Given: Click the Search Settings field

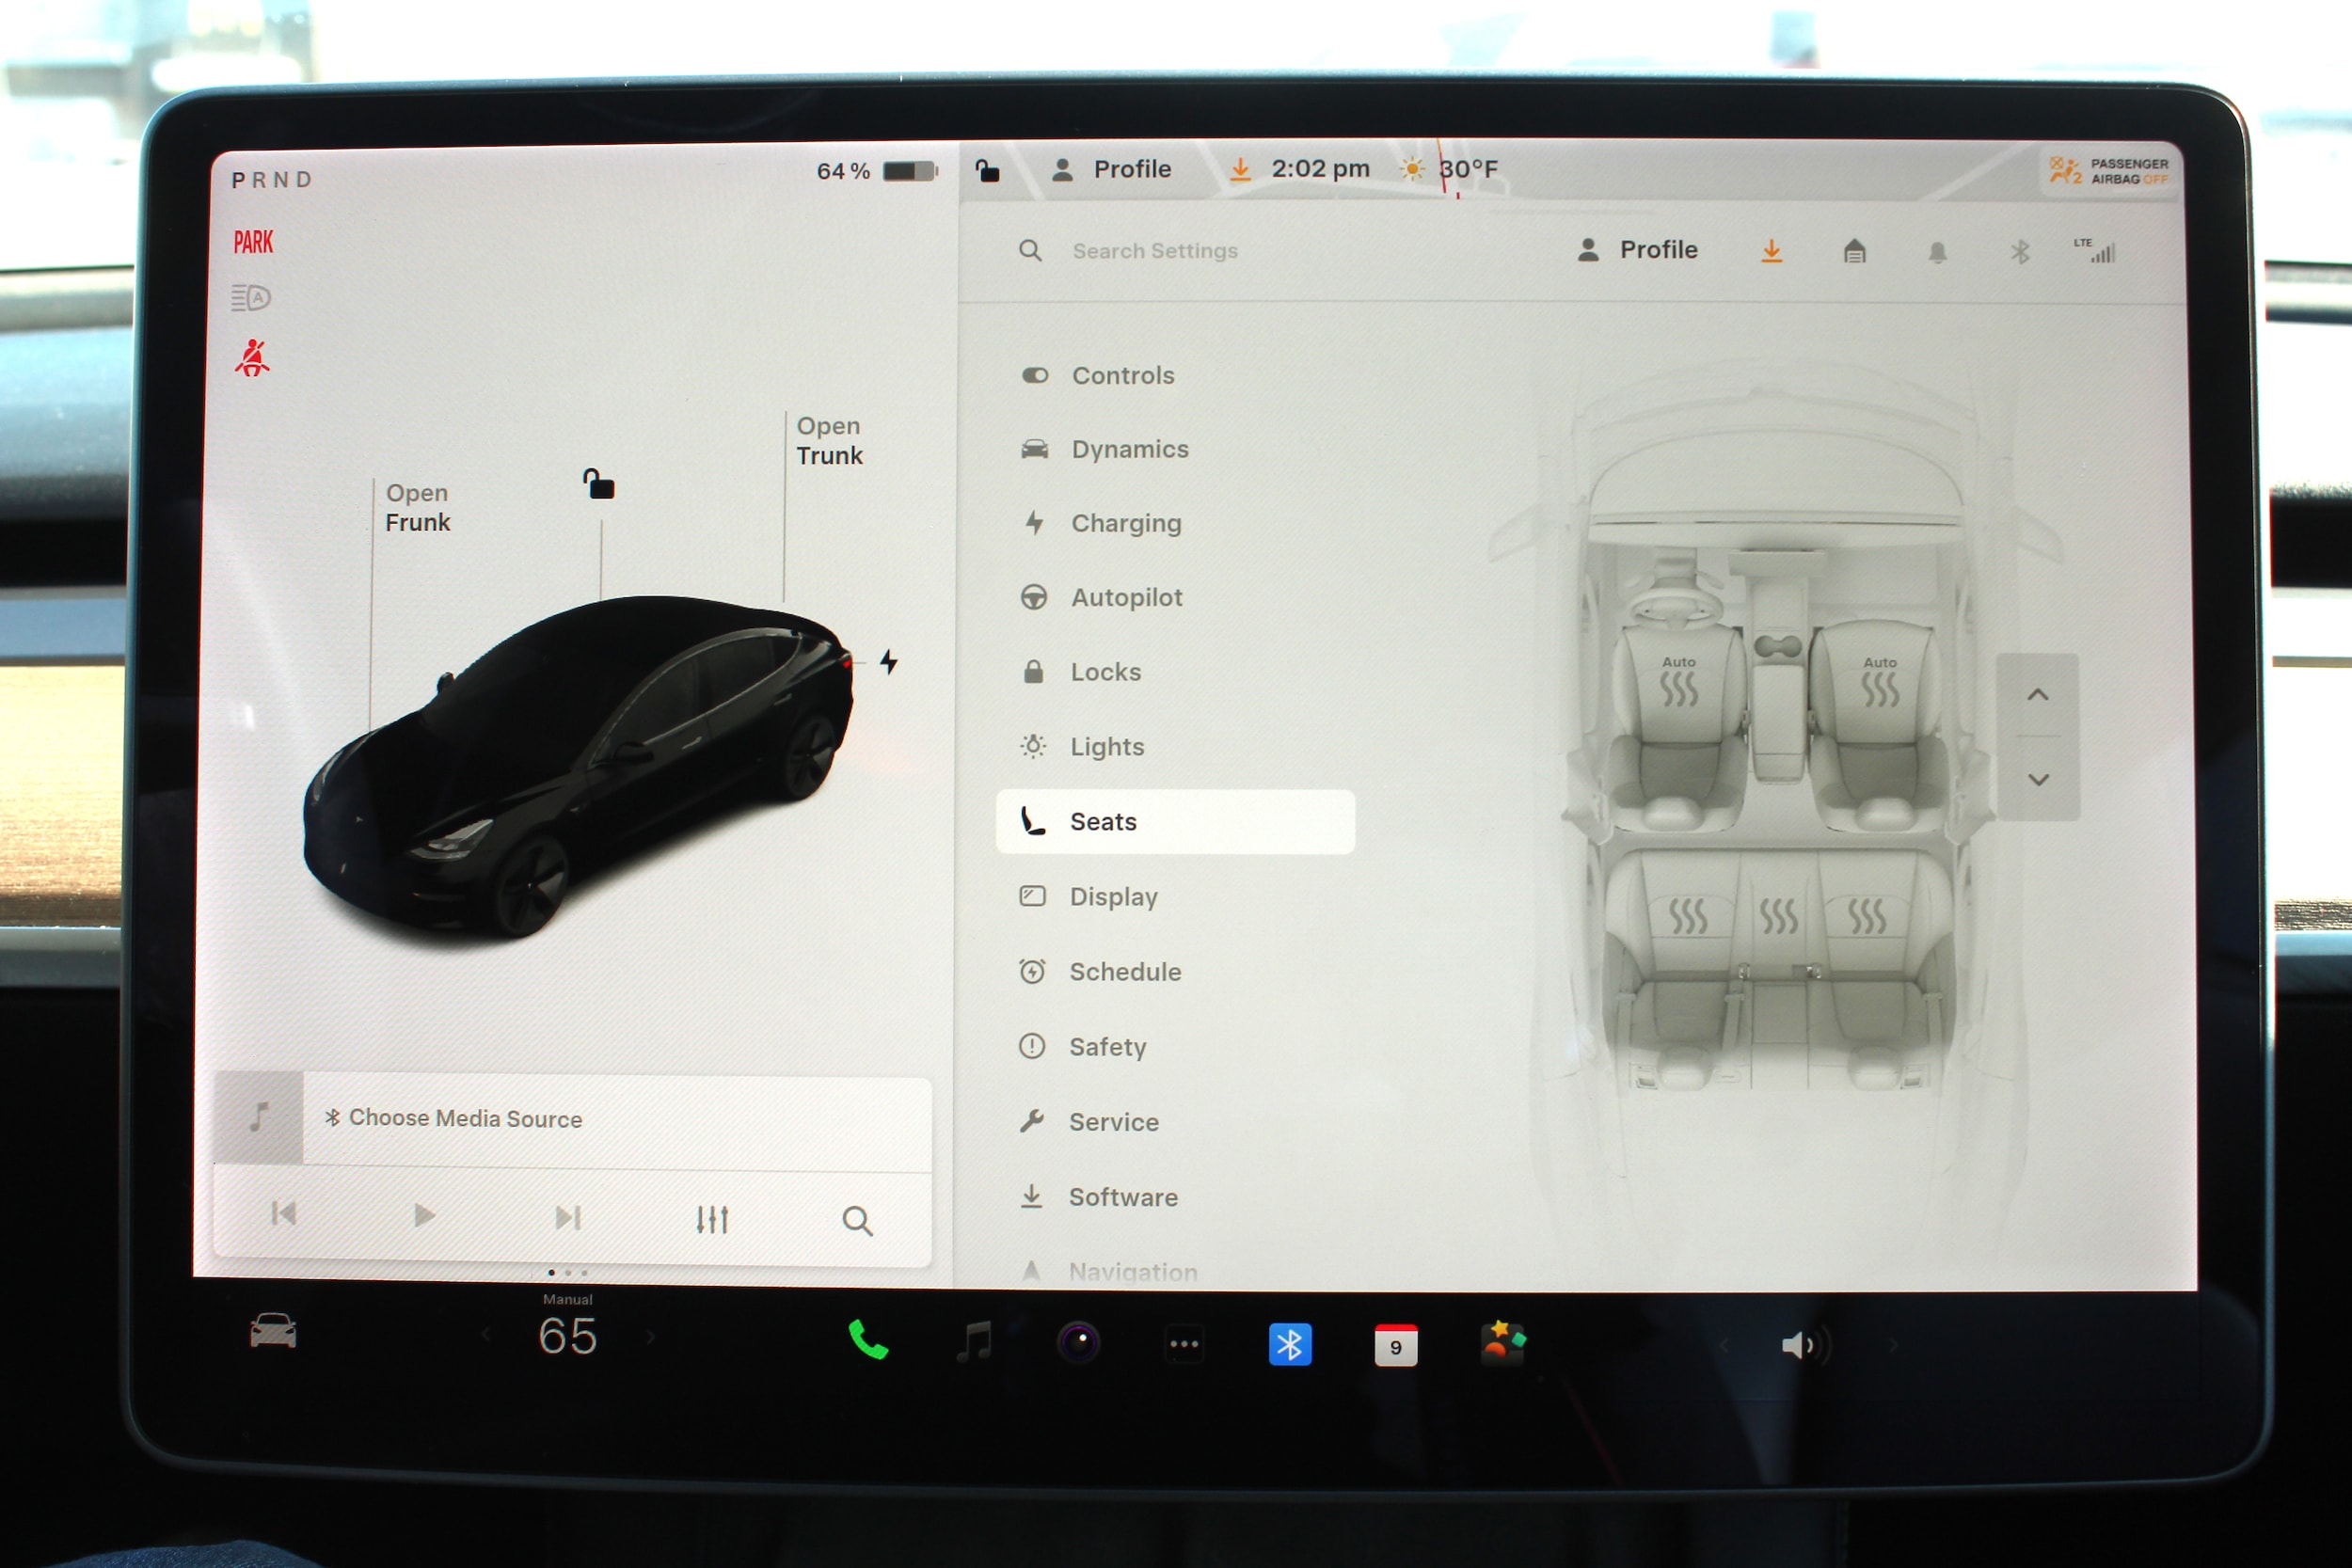Looking at the screenshot, I should tap(1155, 251).
